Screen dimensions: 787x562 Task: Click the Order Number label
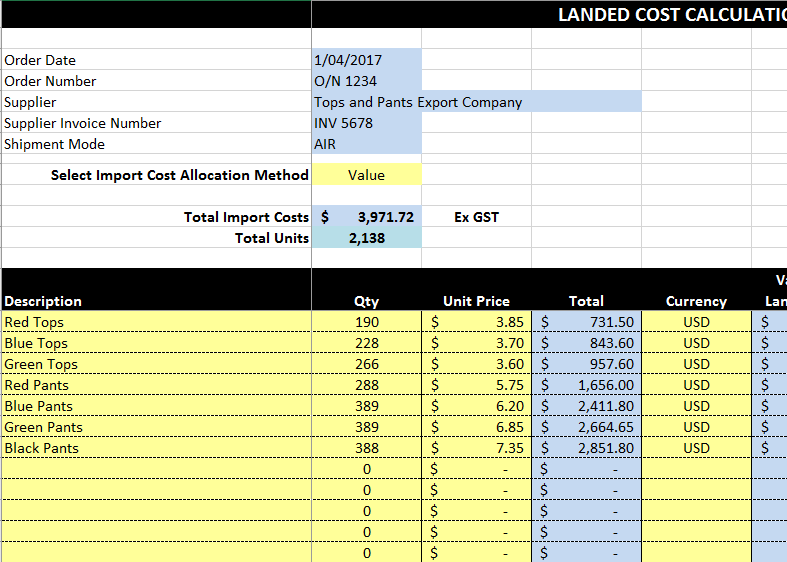[x=50, y=81]
